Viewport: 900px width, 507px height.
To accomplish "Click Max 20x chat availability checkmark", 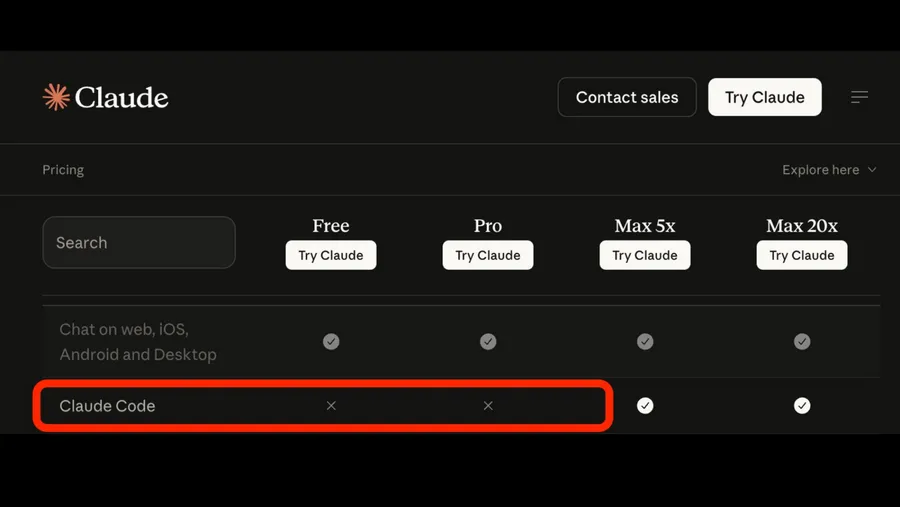I will tap(802, 342).
